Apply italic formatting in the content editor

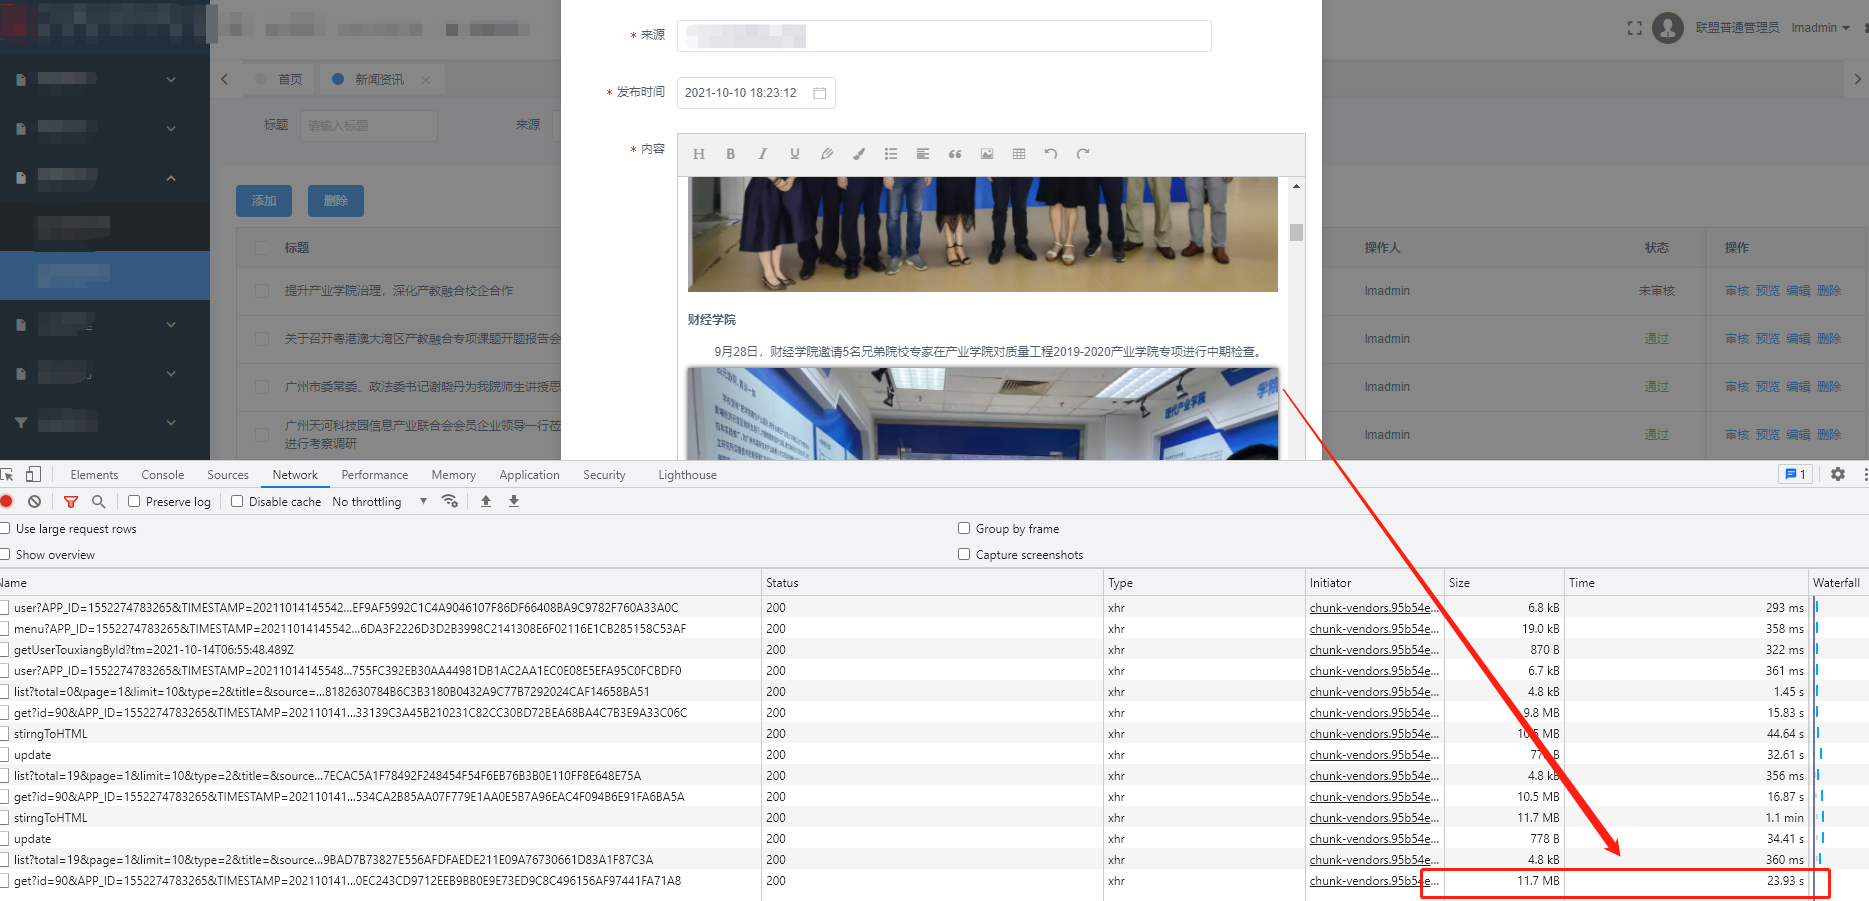click(x=762, y=153)
